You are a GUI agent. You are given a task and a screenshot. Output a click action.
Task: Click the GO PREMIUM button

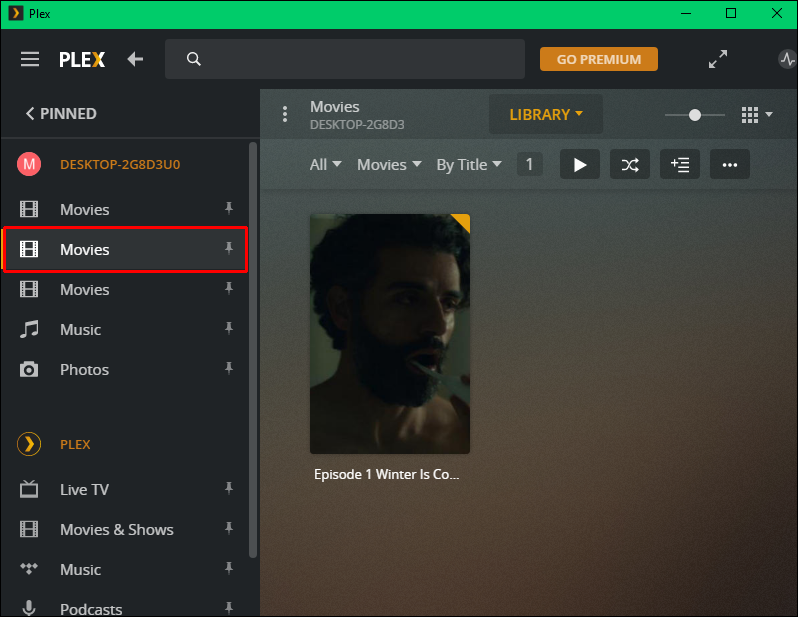598,59
